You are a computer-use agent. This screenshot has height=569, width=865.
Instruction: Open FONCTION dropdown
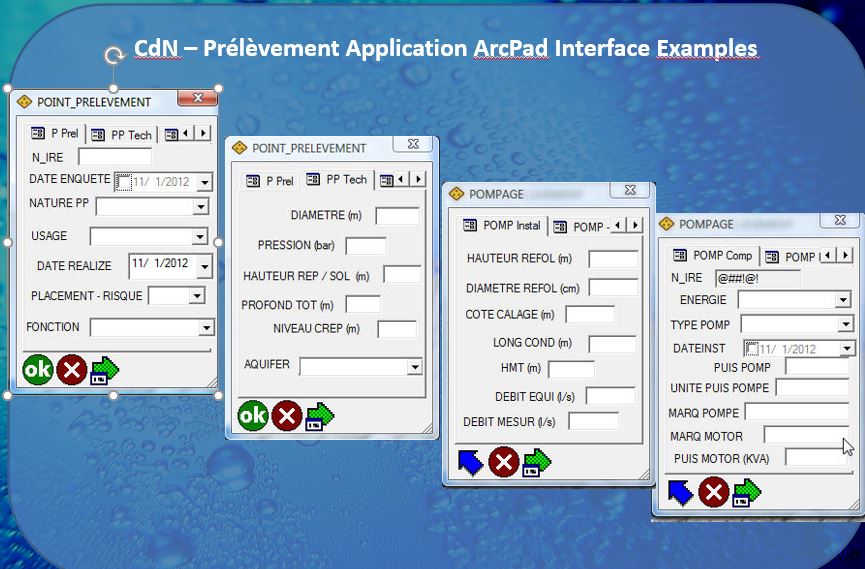[206, 327]
